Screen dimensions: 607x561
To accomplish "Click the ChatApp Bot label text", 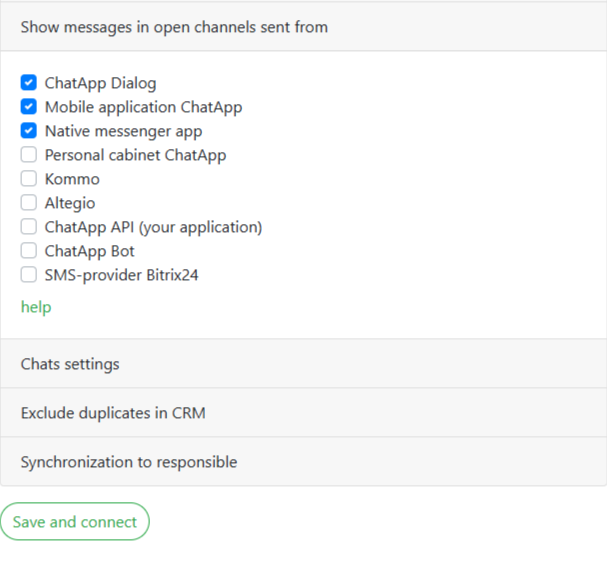I will [90, 251].
